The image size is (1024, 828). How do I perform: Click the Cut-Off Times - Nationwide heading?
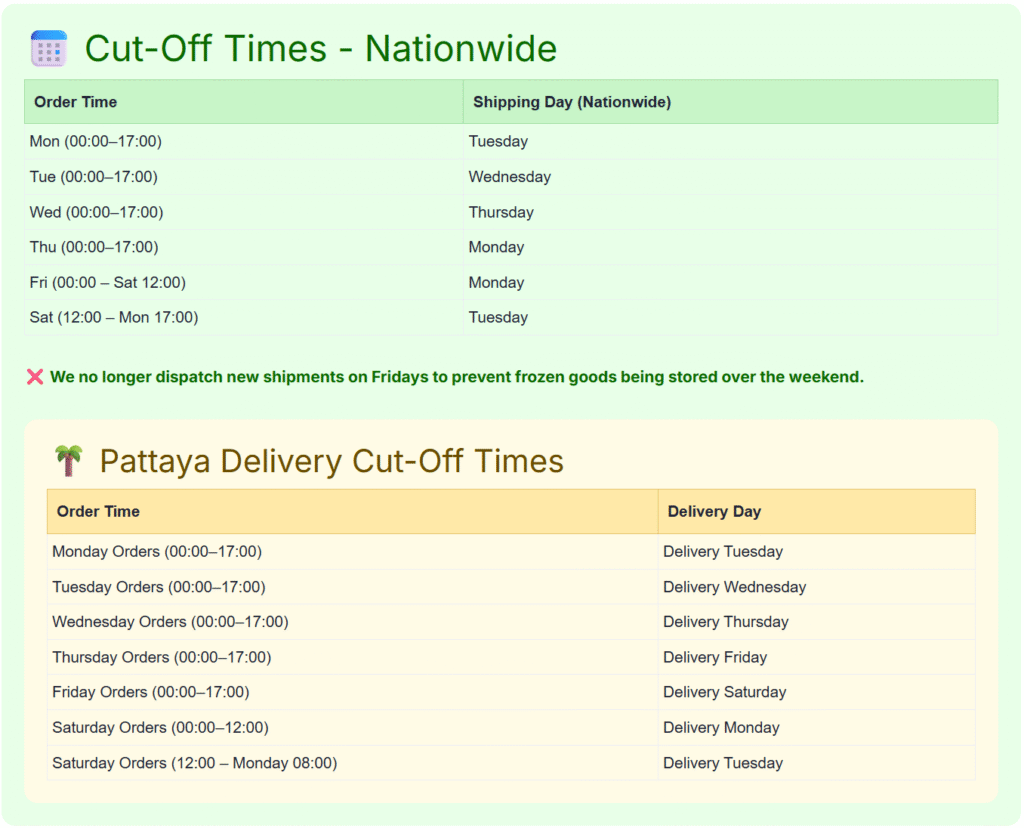(x=320, y=48)
